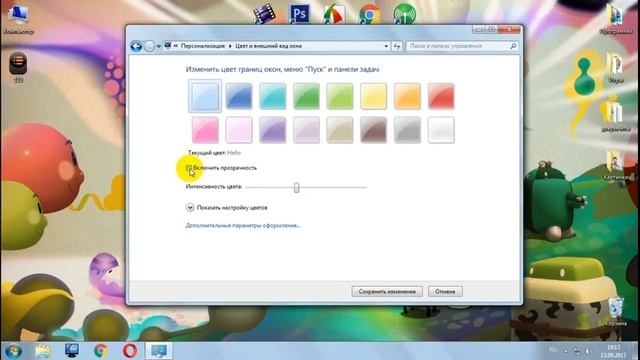Go back with the blue Back arrow
640x360 pixels.
click(136, 46)
